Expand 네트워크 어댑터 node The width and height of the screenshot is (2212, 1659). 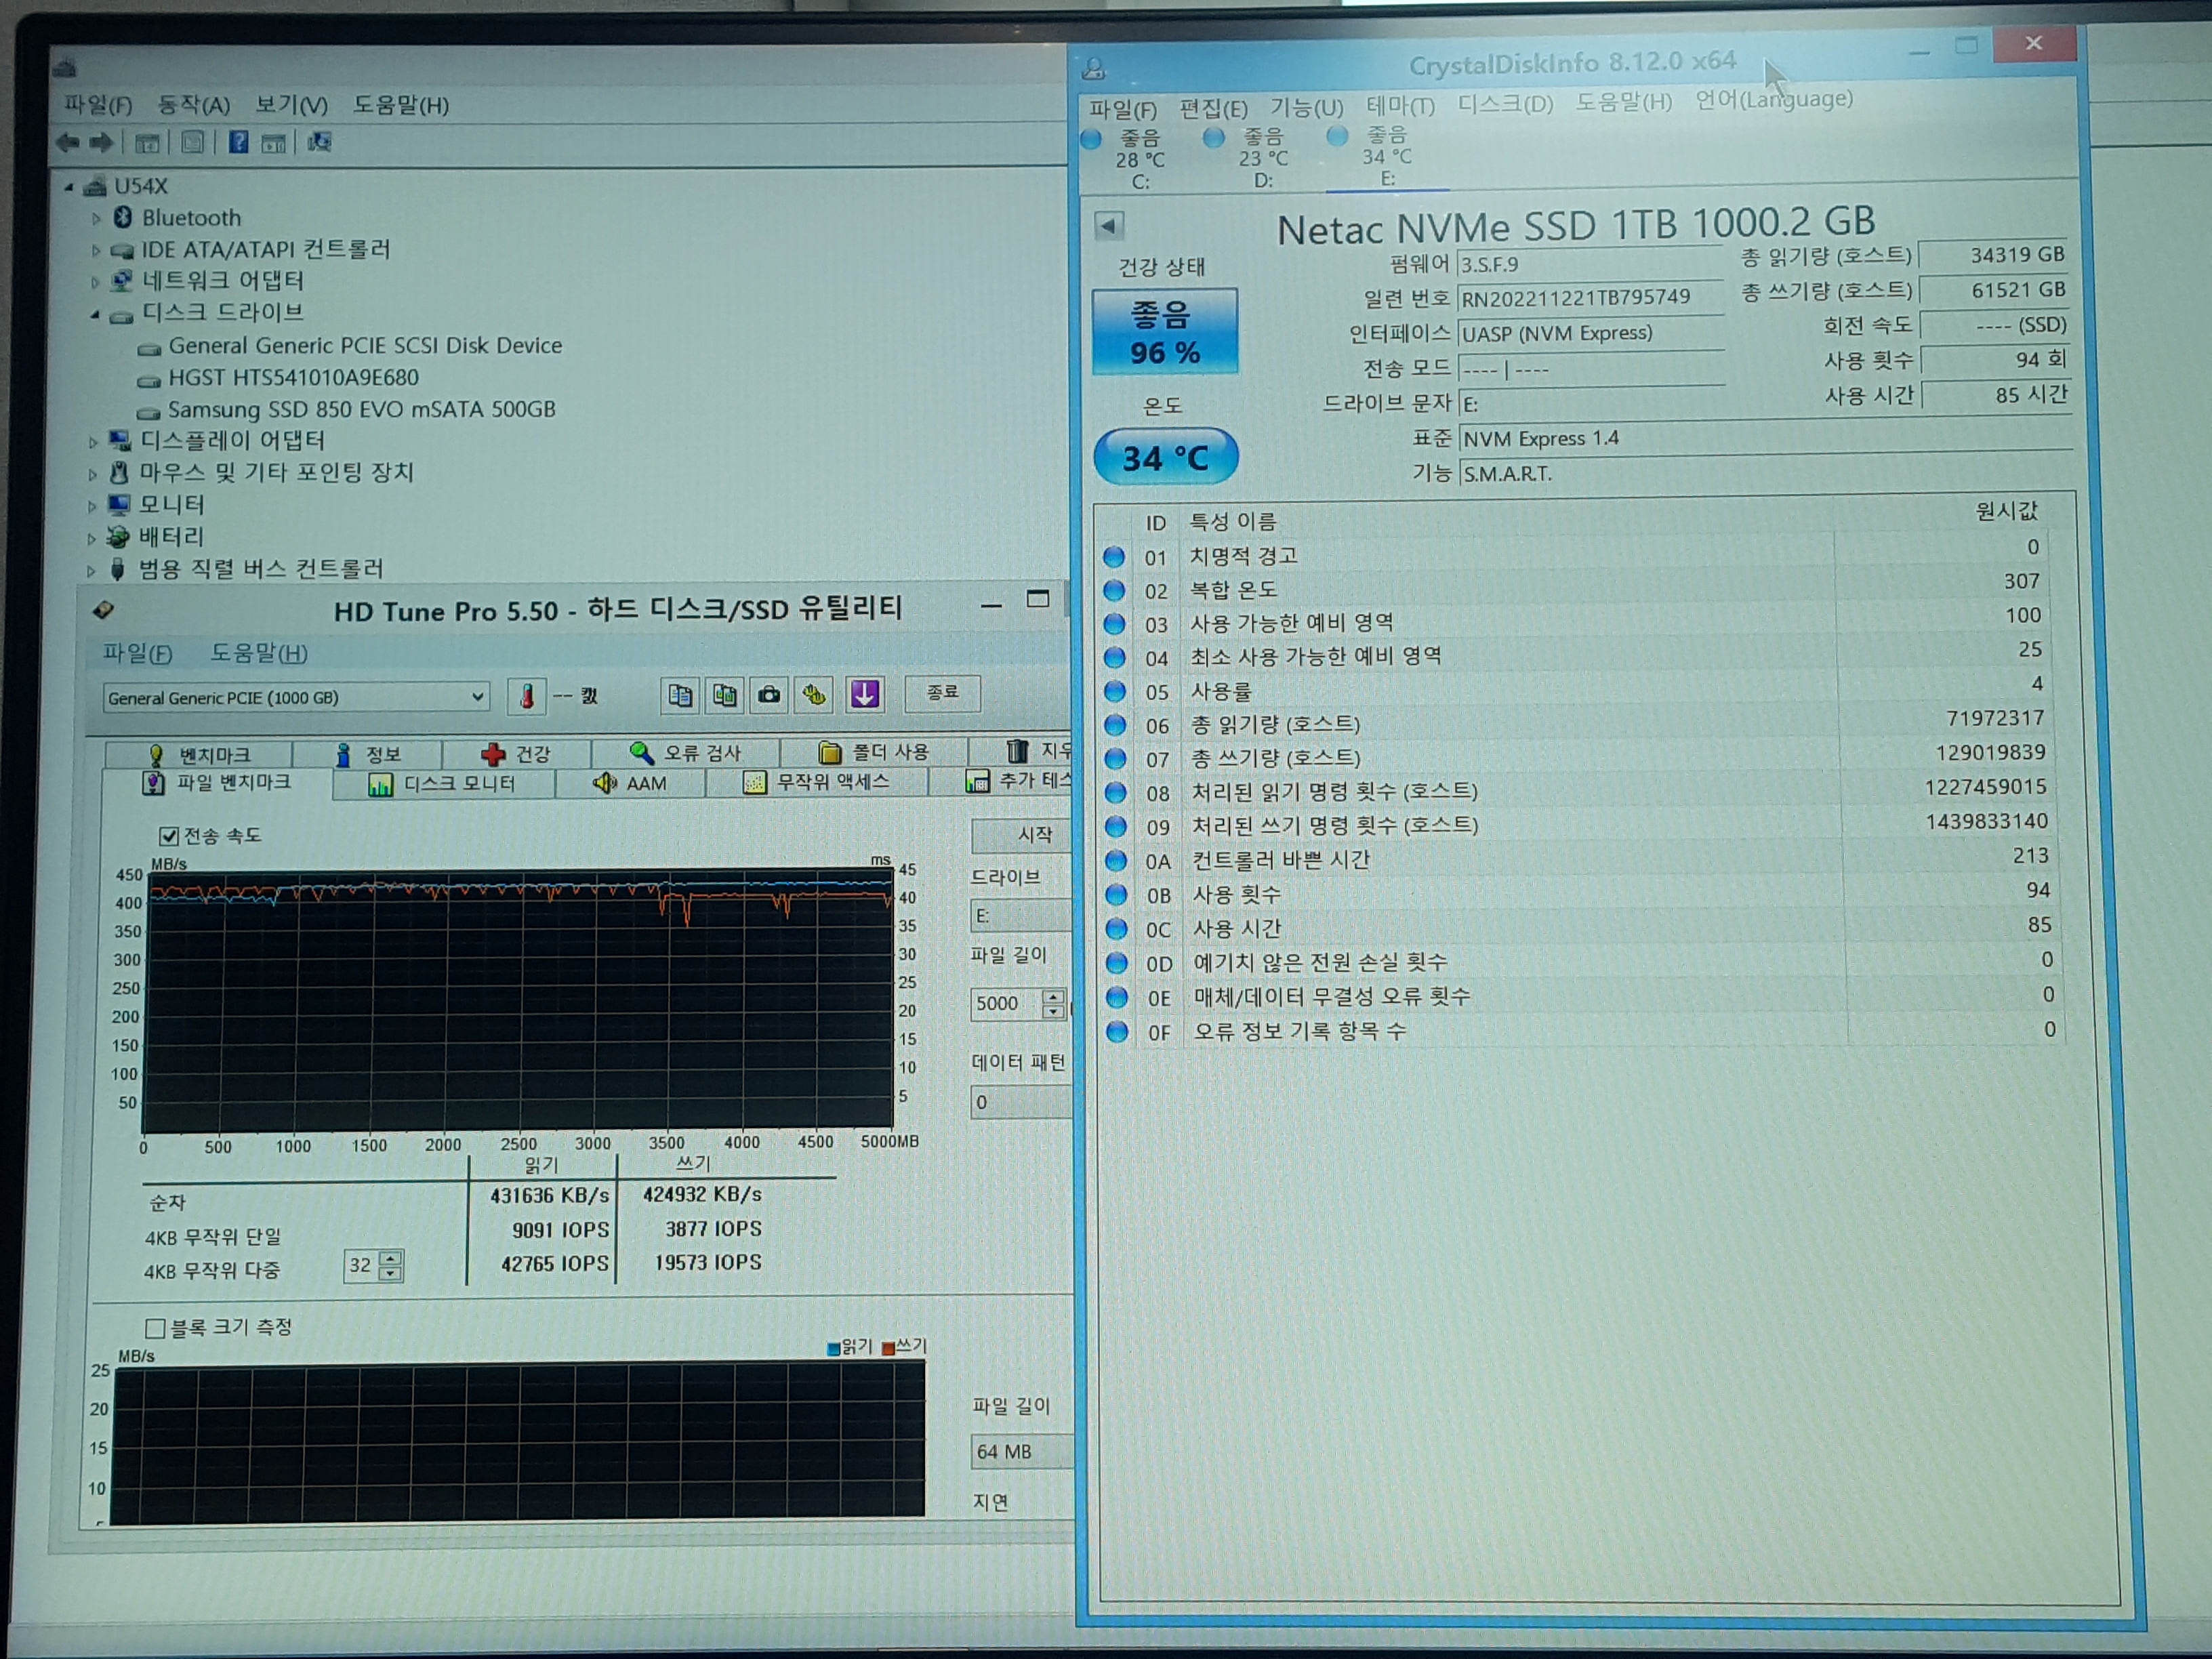point(96,282)
